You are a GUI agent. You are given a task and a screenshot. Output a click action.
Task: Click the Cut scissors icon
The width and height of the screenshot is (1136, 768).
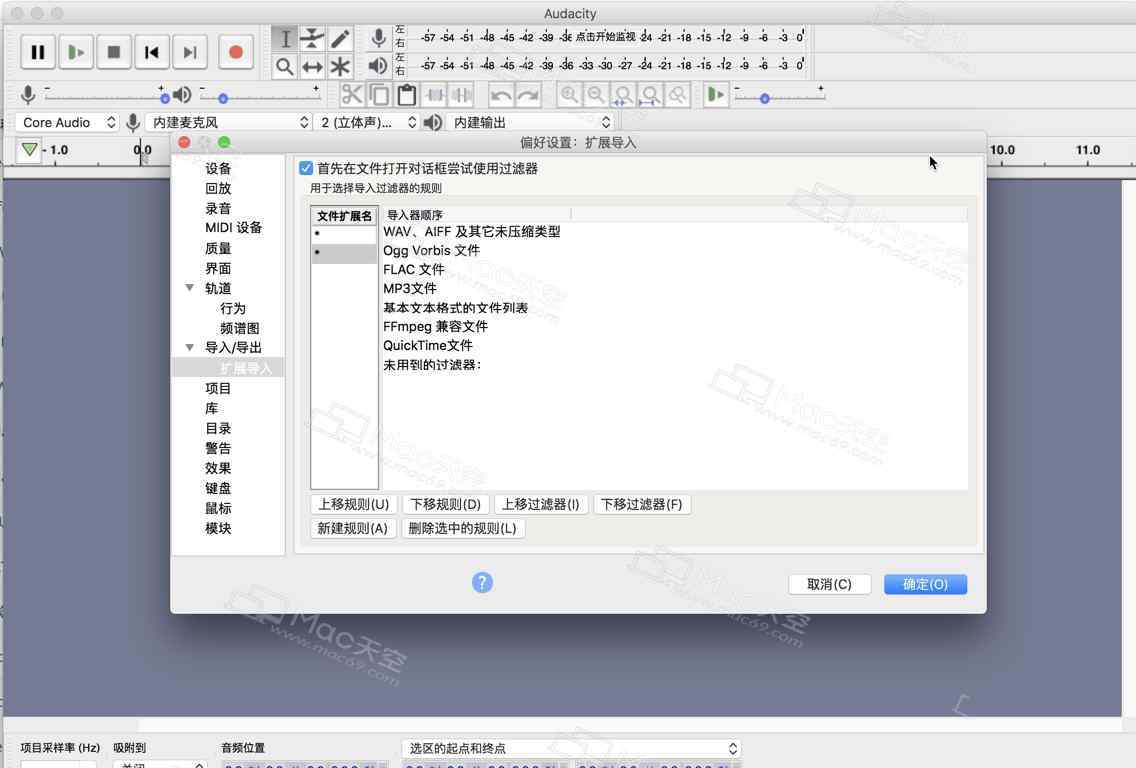[x=351, y=95]
